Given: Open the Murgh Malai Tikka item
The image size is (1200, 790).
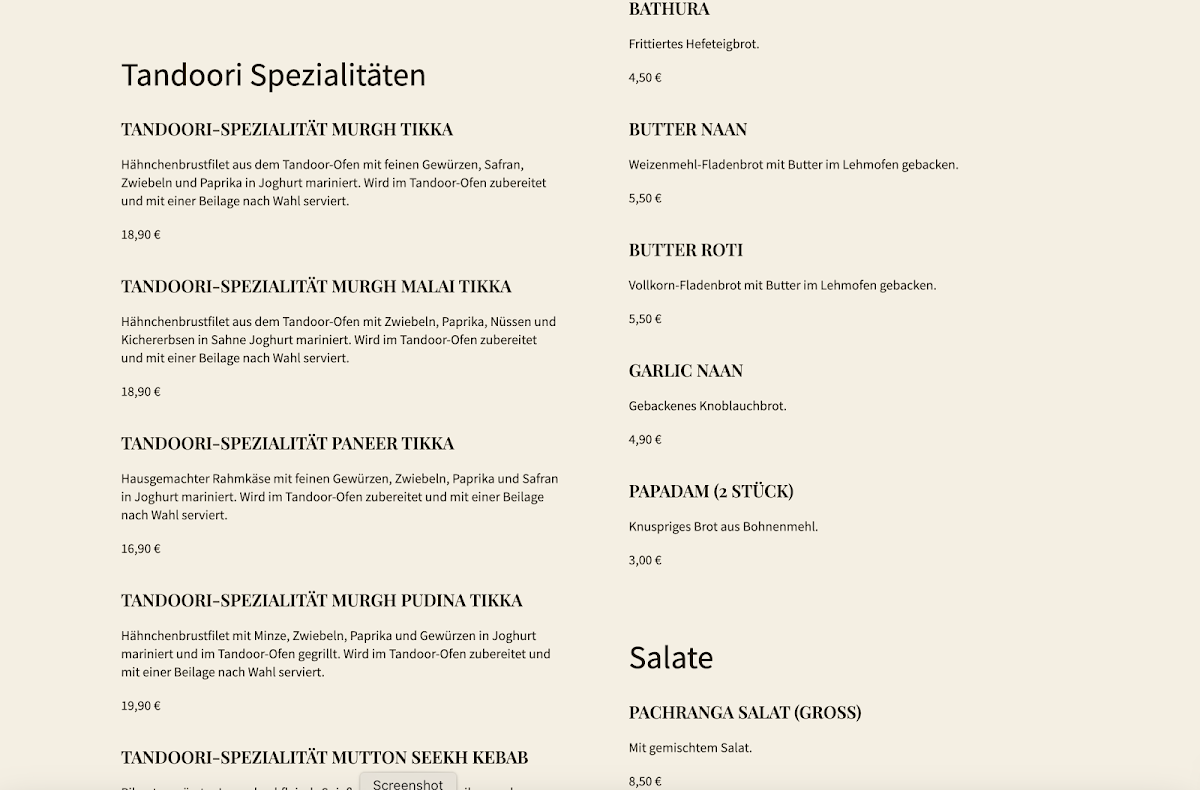Looking at the screenshot, I should (x=316, y=286).
